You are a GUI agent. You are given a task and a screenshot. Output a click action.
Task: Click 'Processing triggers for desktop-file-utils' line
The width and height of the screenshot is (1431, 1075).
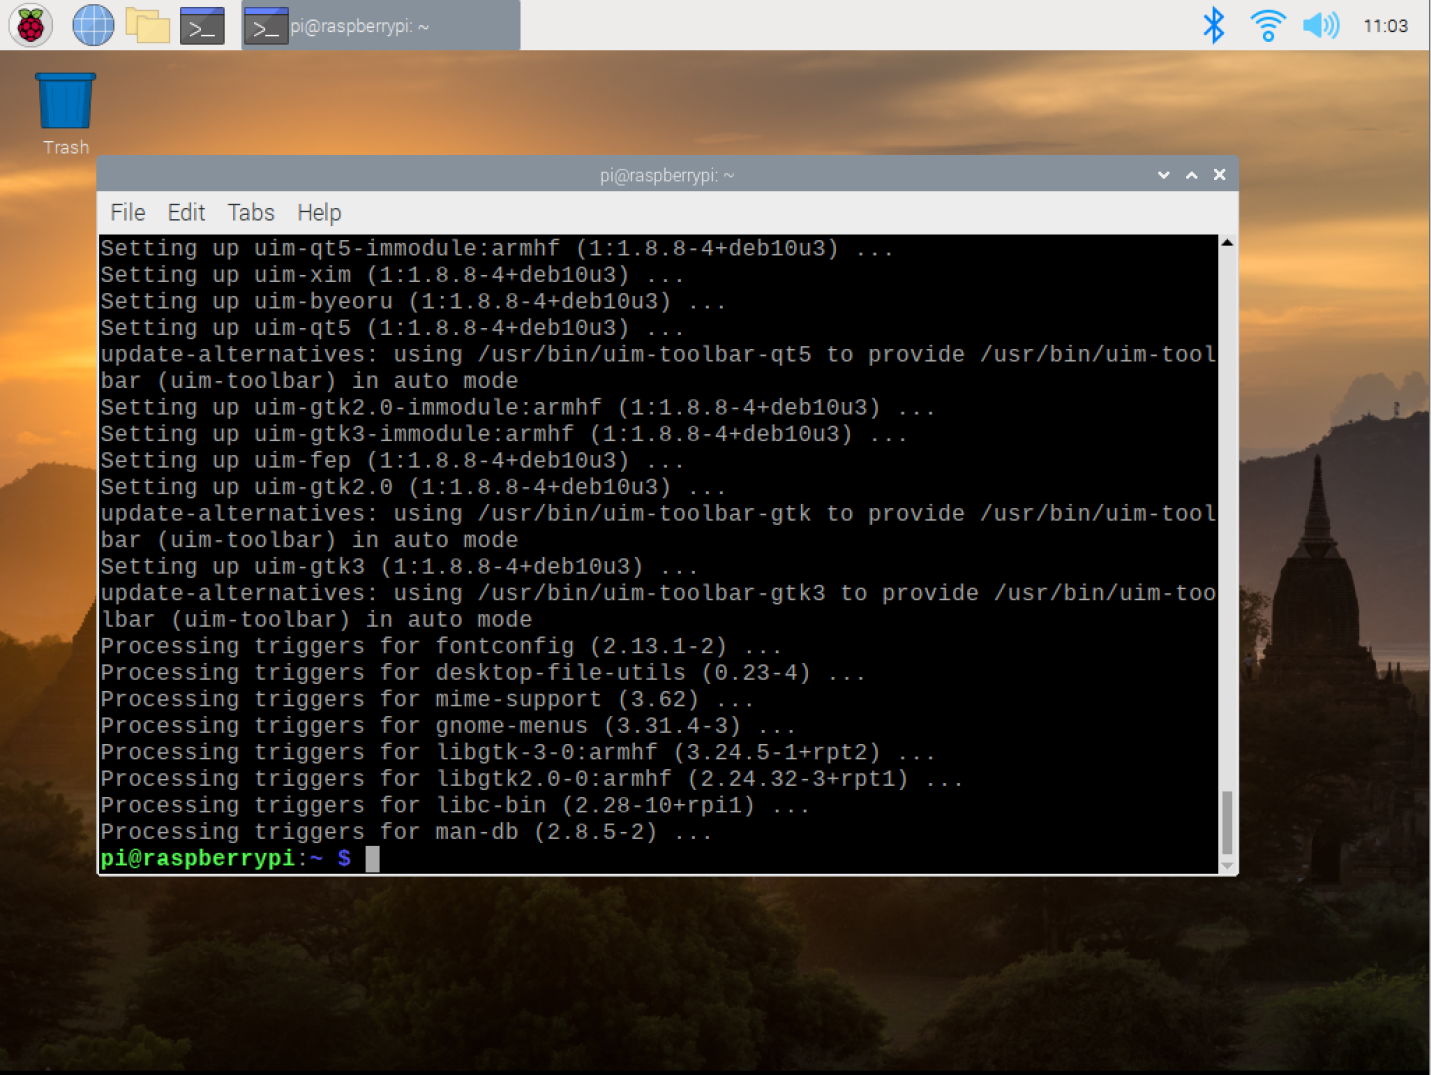[x=483, y=672]
